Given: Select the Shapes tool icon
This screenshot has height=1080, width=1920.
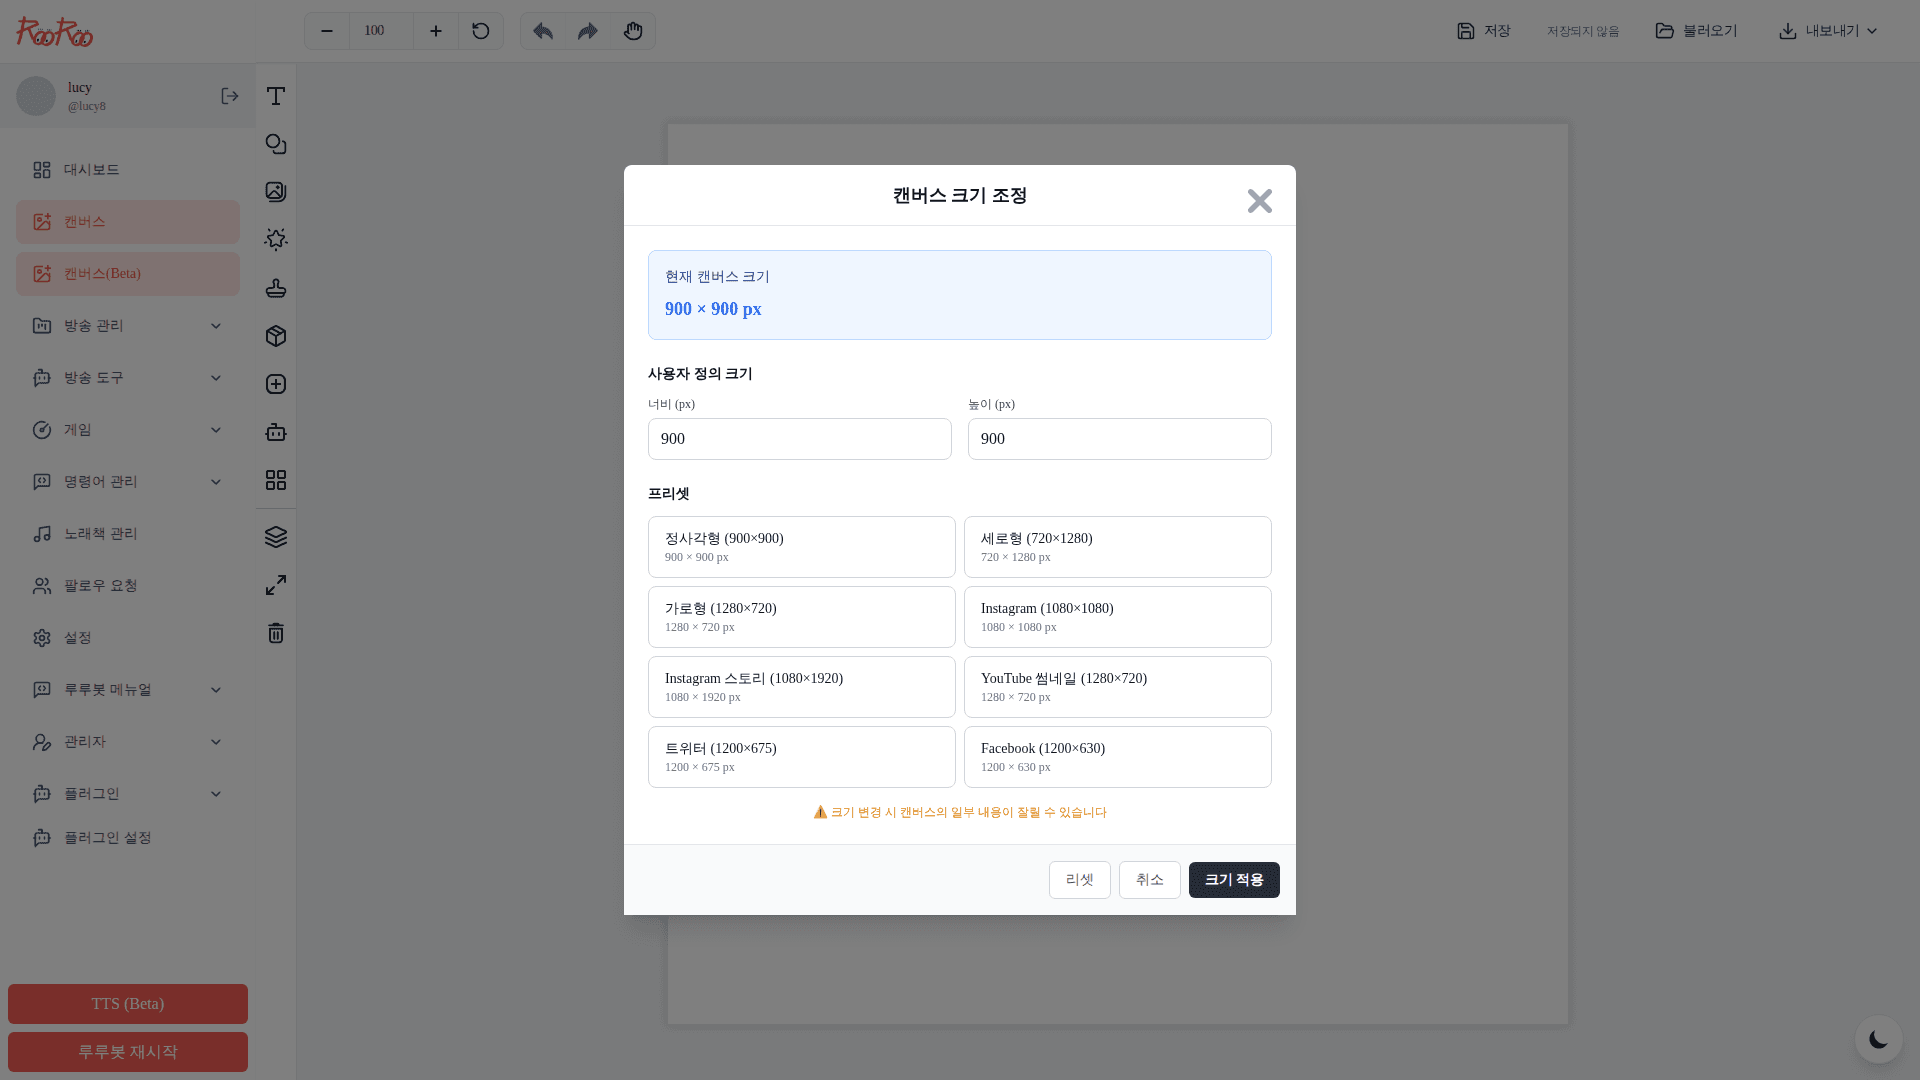Looking at the screenshot, I should pyautogui.click(x=276, y=144).
